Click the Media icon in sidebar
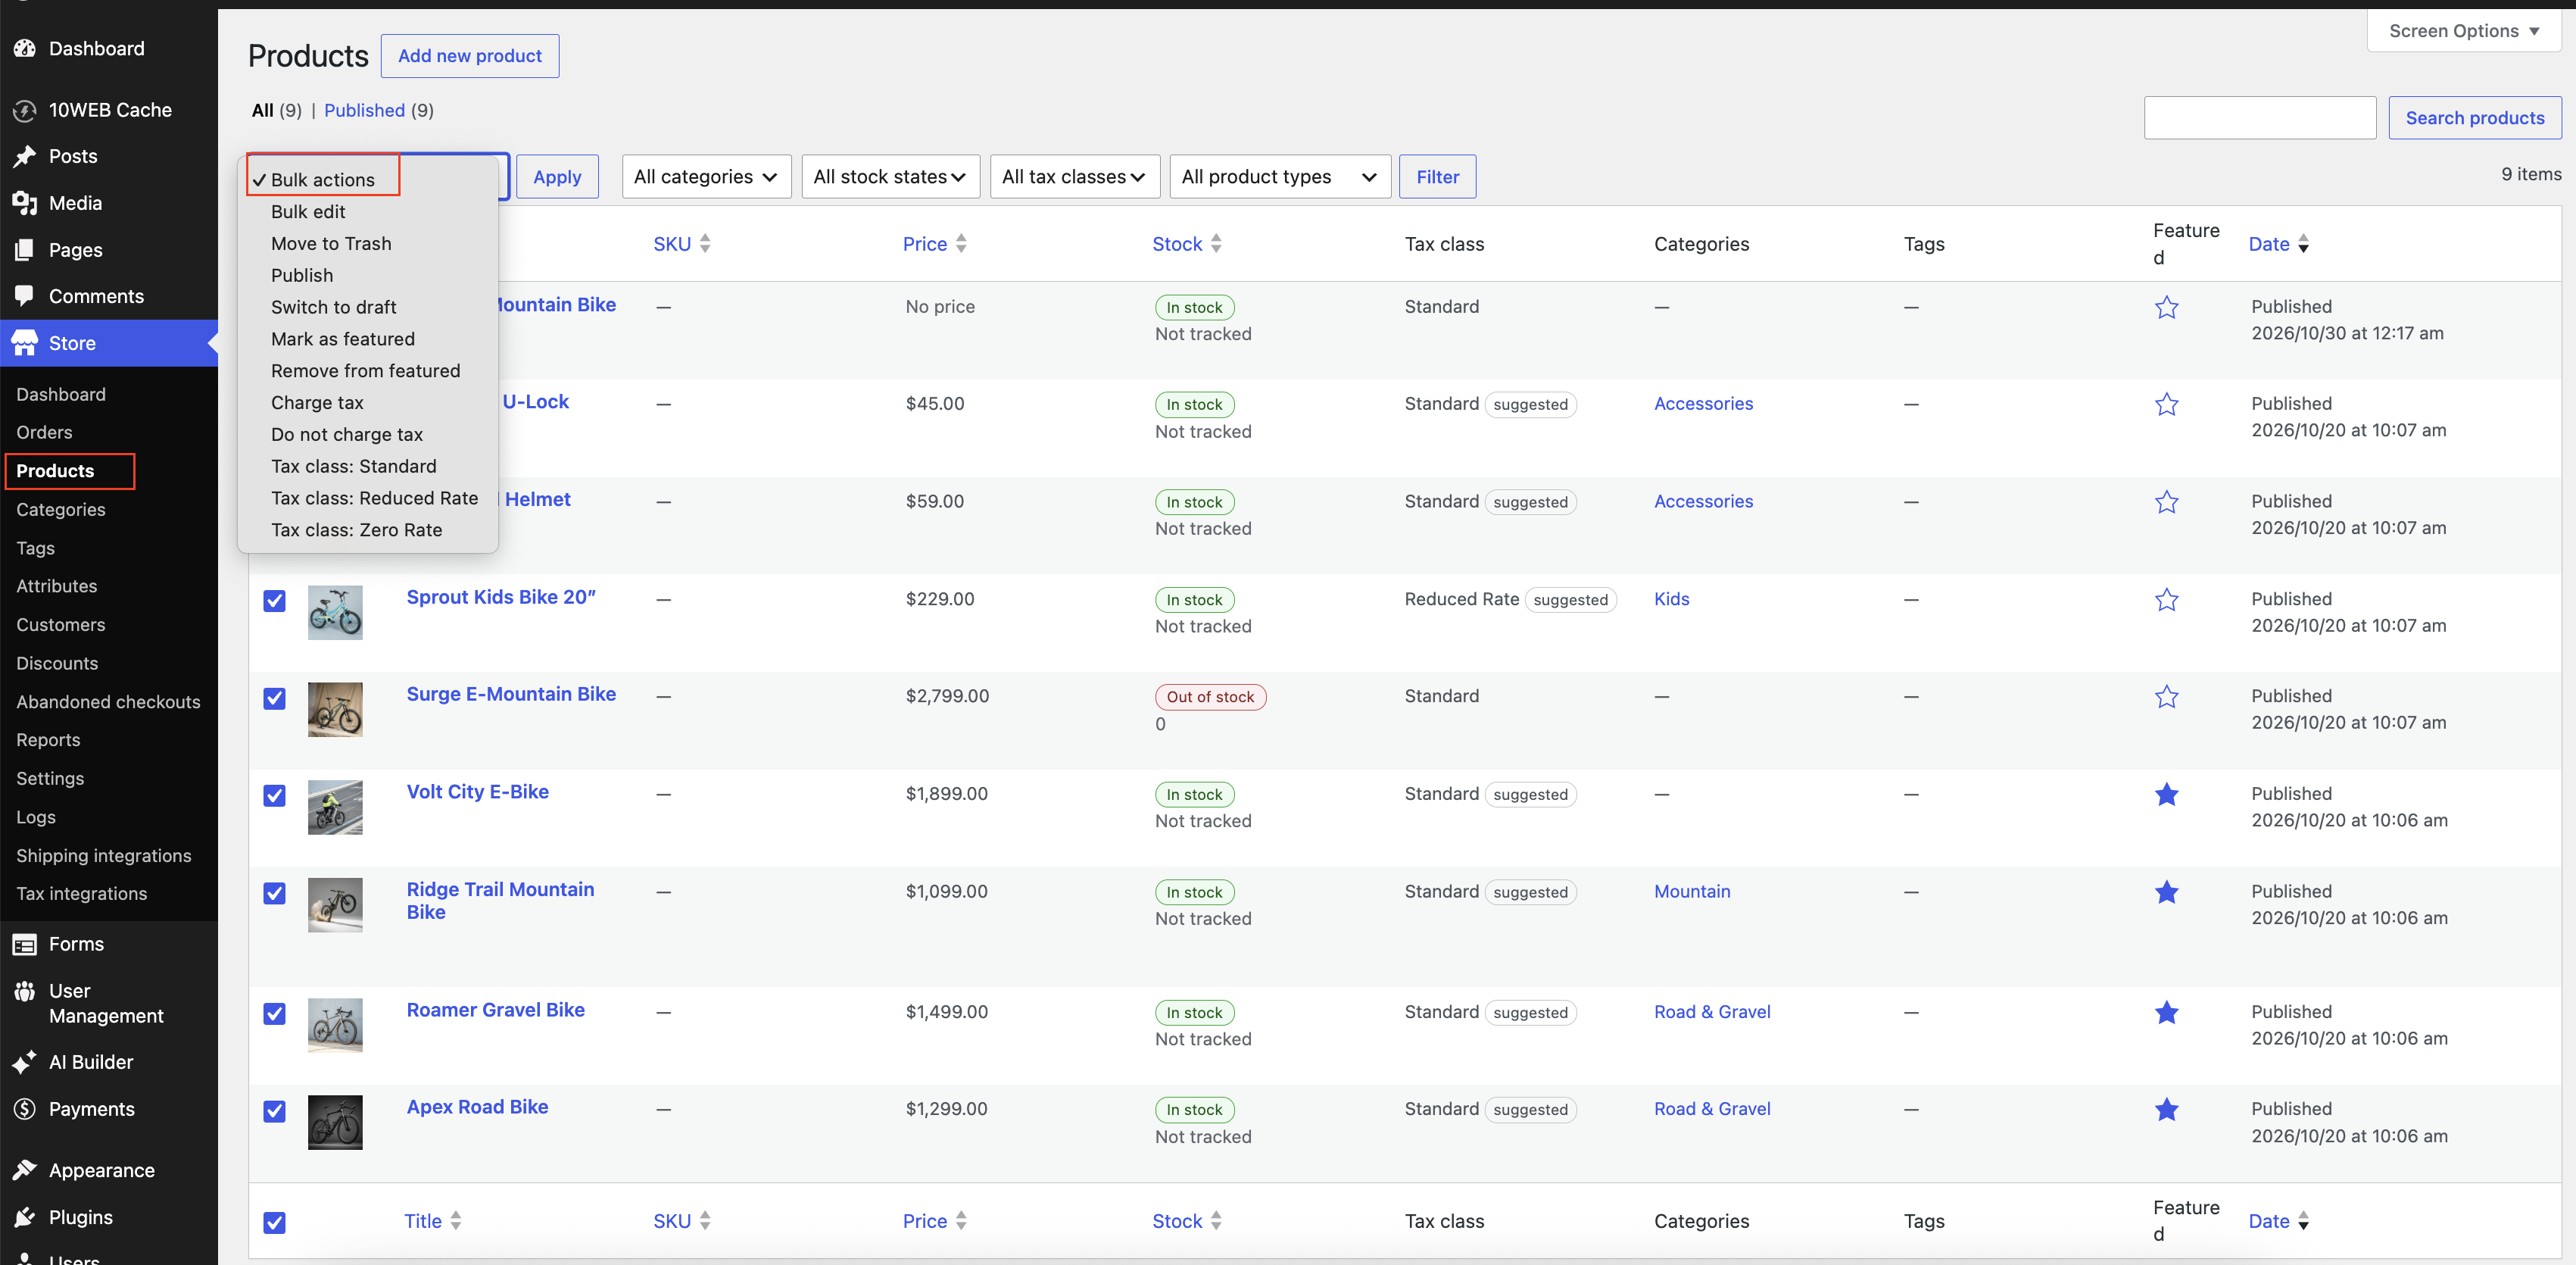 25,203
